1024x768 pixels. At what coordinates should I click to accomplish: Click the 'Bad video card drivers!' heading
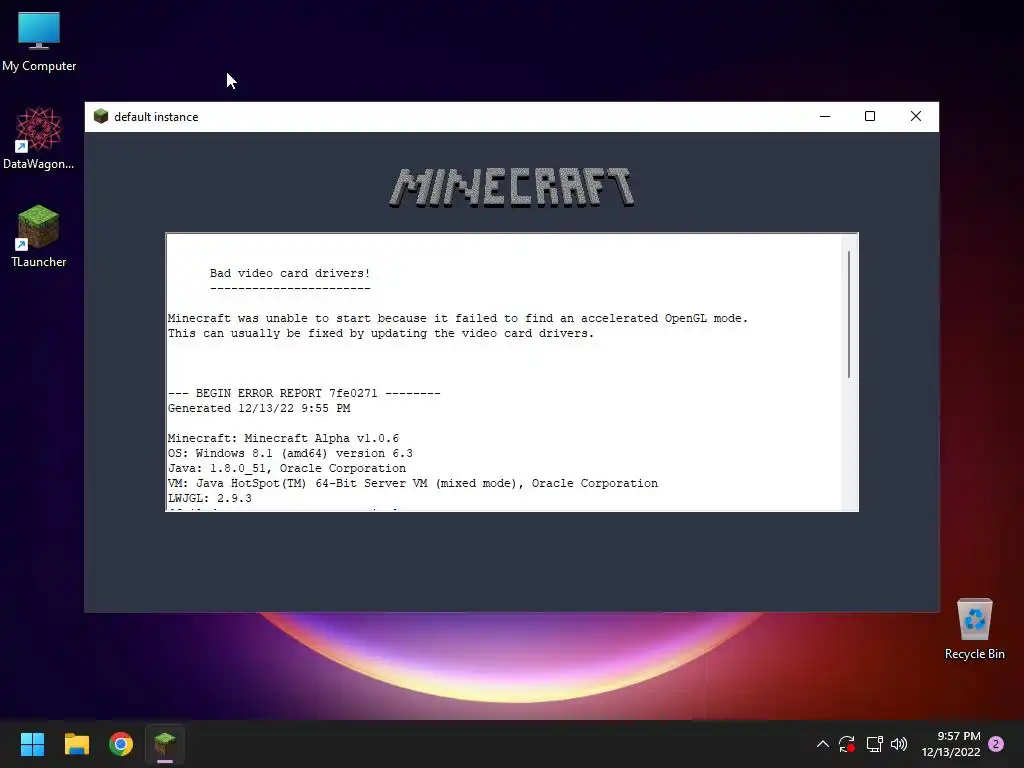(290, 273)
